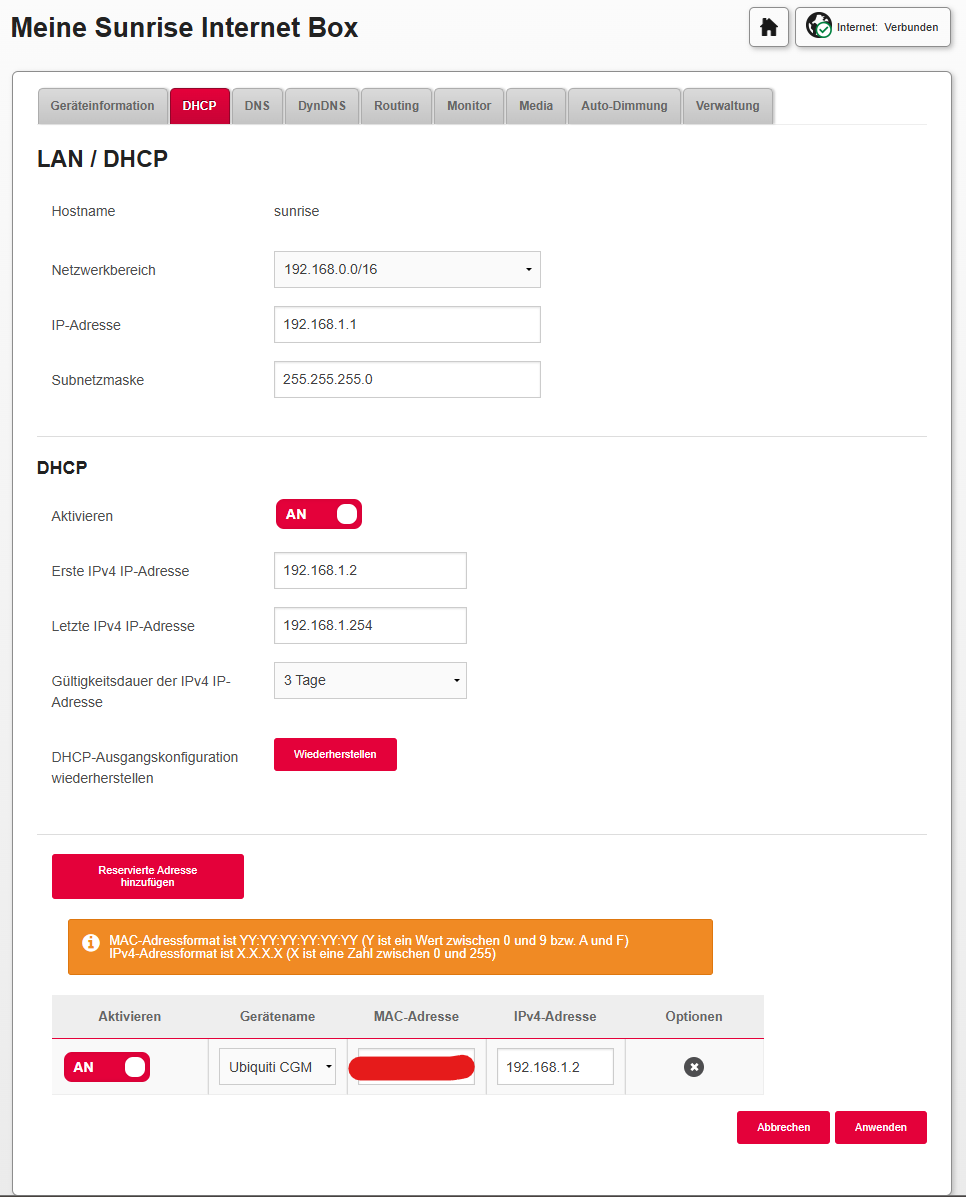Screen dimensions: 966x1197
Task: Click the Anwenden button
Action: (x=880, y=1127)
